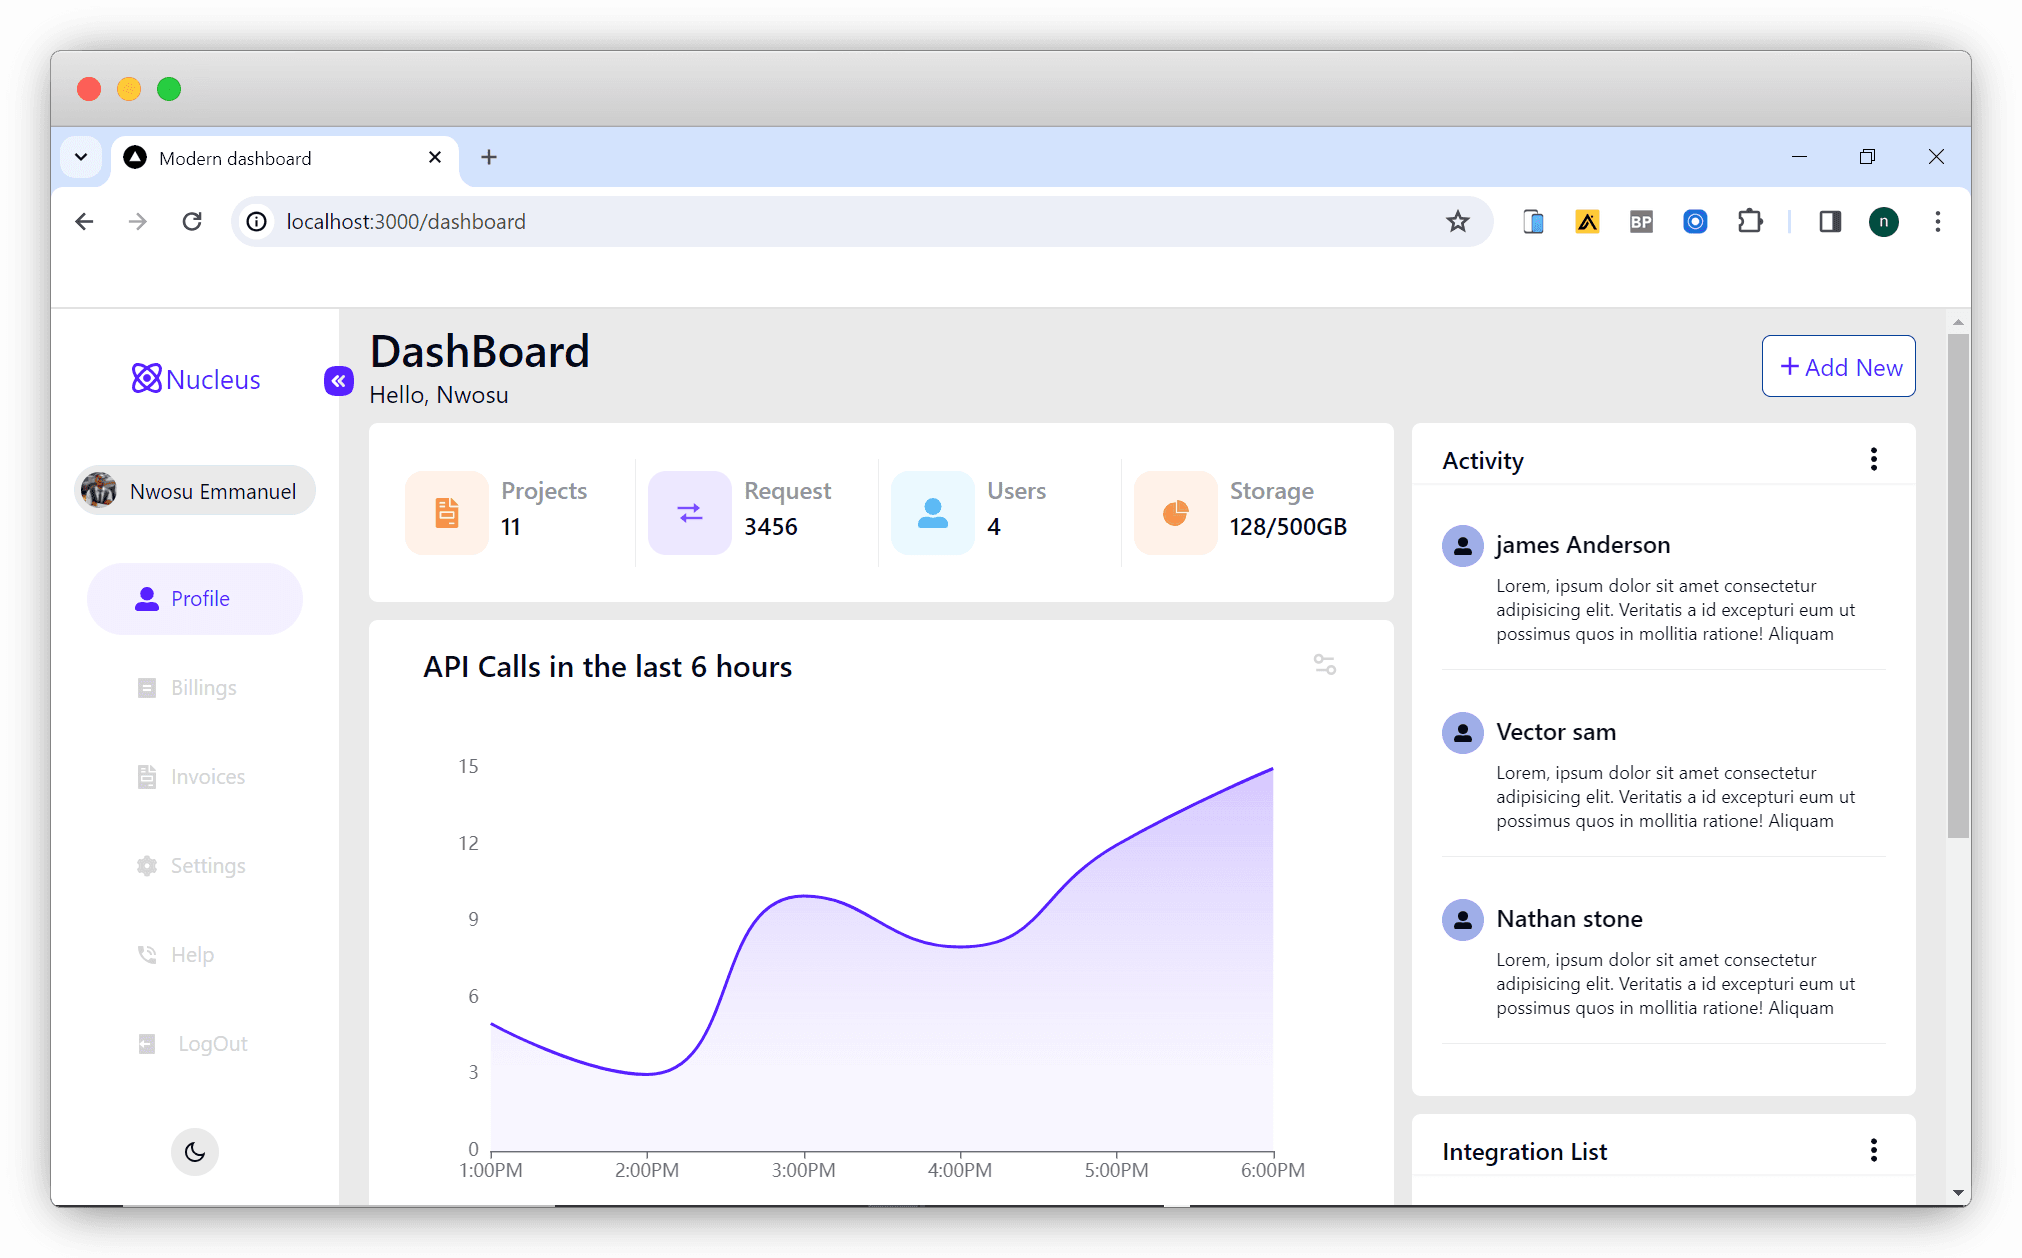The image size is (2022, 1258).
Task: Click the 'Nathan stone' activity name
Action: (x=1569, y=919)
